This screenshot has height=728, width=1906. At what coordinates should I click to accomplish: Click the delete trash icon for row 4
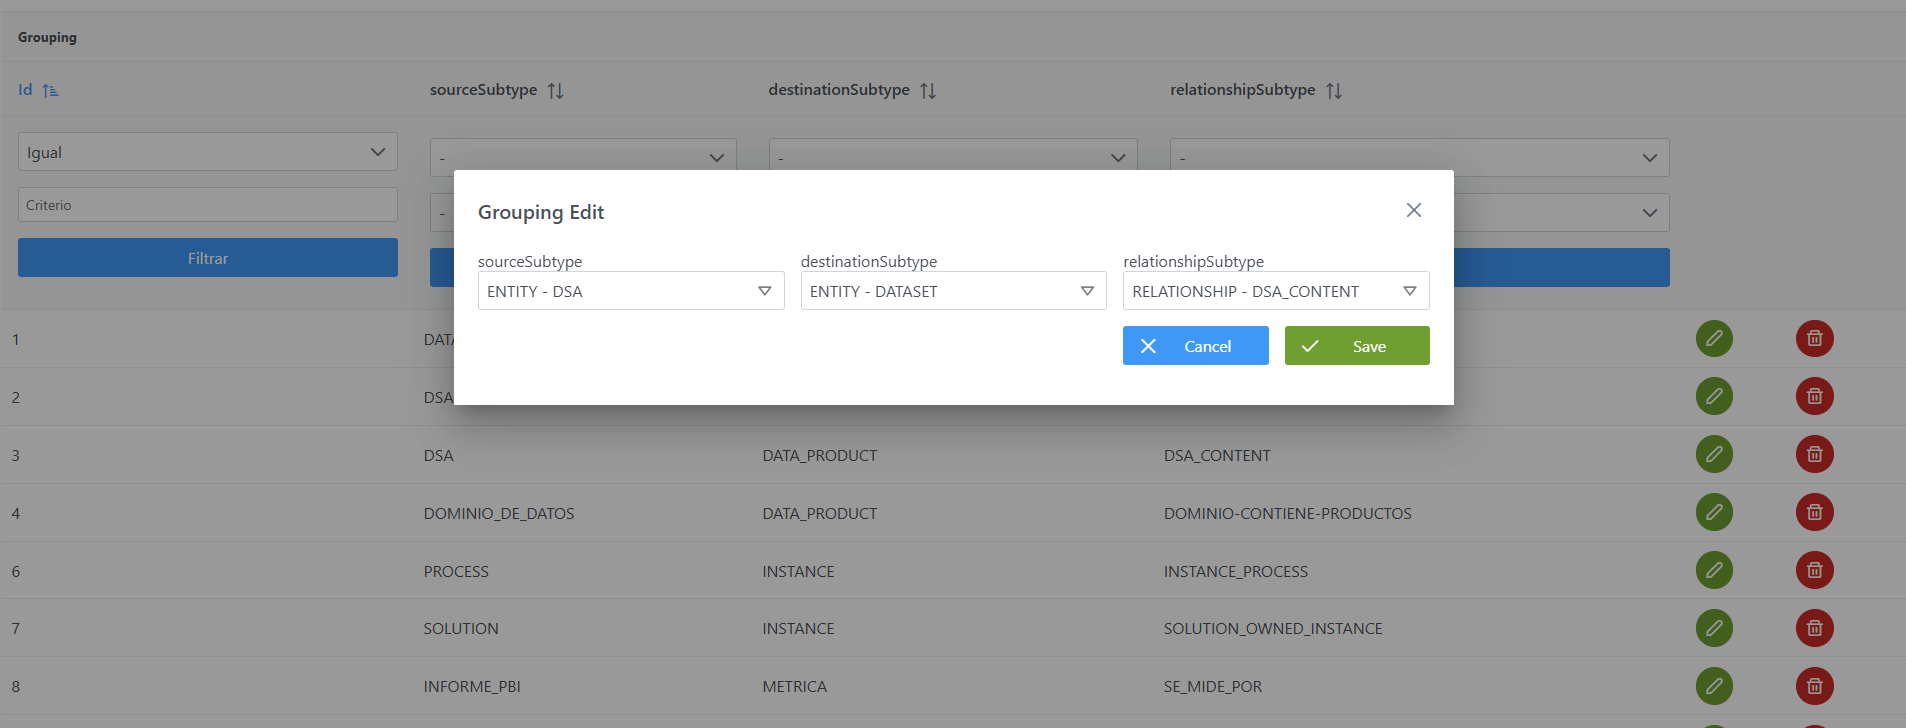tap(1814, 513)
